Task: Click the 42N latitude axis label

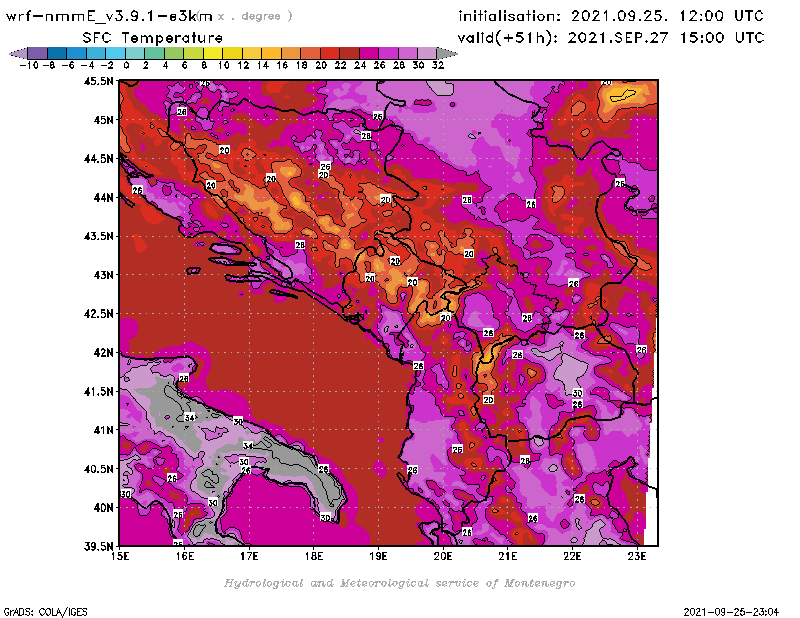Action: (x=103, y=353)
